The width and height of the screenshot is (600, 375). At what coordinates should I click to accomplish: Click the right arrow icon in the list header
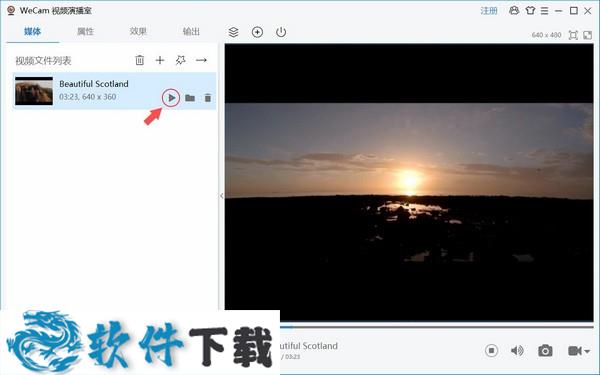(201, 60)
